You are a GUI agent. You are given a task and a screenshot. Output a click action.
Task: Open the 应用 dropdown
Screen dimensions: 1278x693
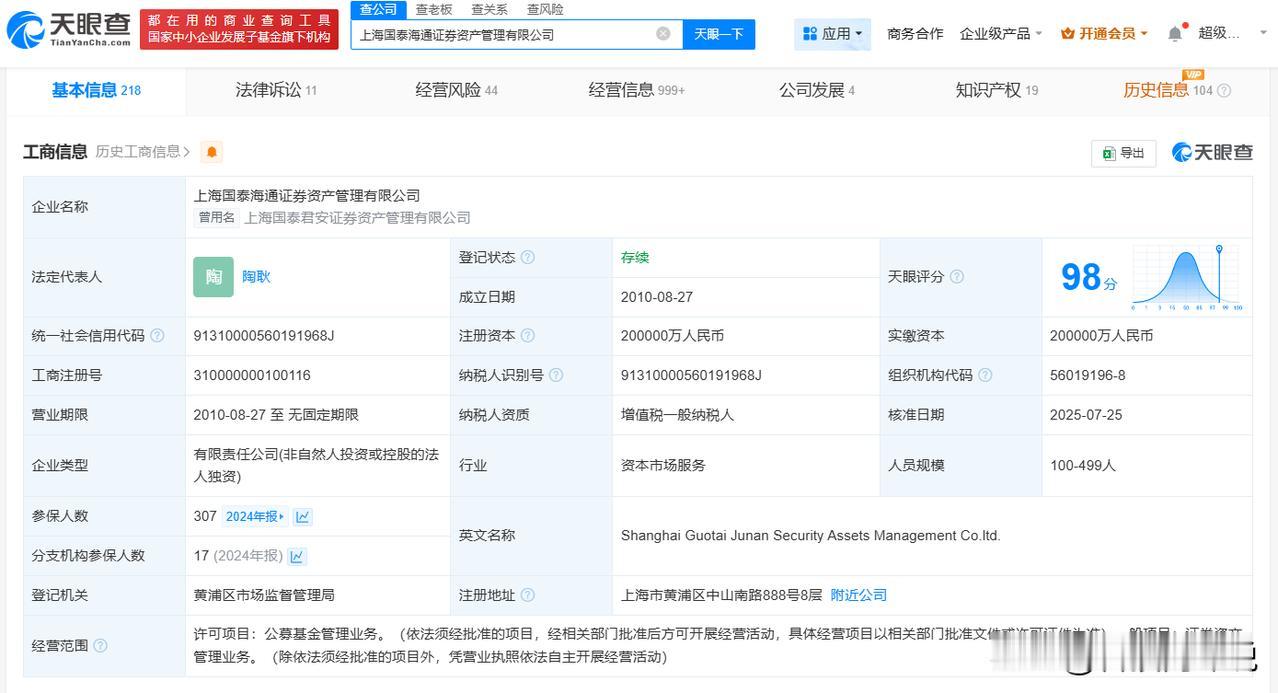(x=833, y=34)
